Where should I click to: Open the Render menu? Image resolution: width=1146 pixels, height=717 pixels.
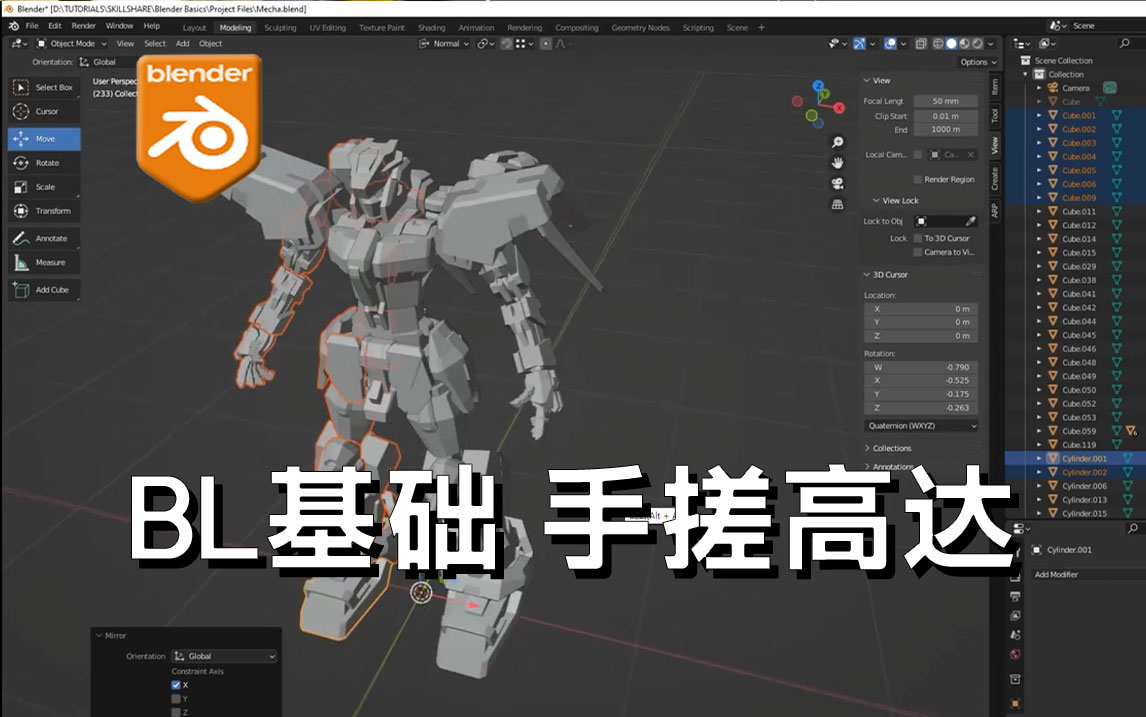coord(84,27)
